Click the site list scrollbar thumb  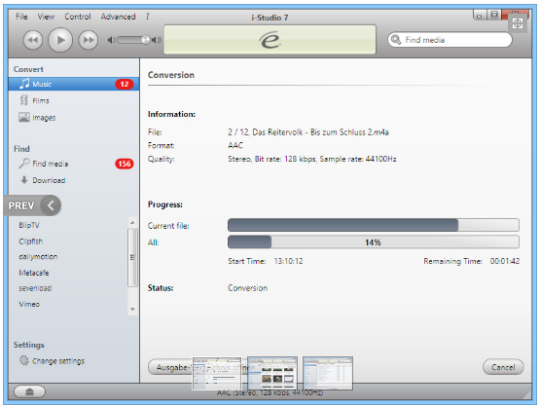132,258
